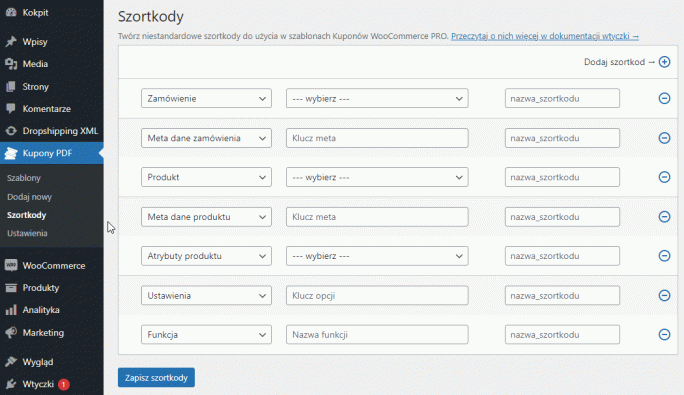Click the plus icon to add shortcode

[664, 62]
